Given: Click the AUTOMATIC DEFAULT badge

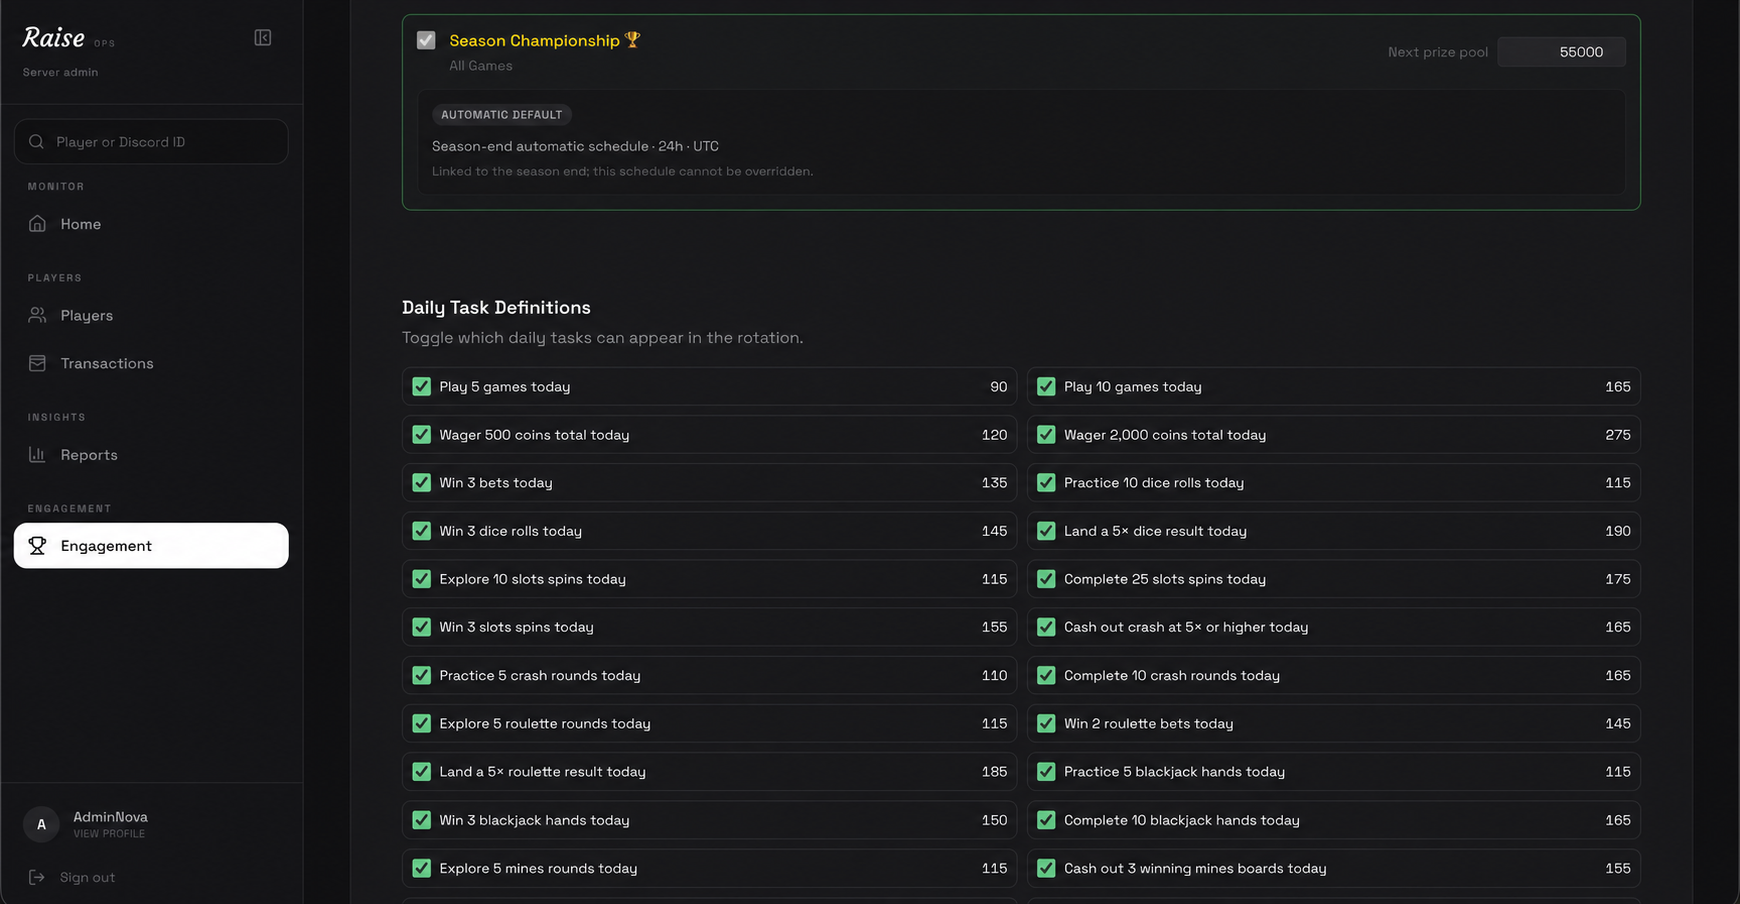Looking at the screenshot, I should pos(502,115).
